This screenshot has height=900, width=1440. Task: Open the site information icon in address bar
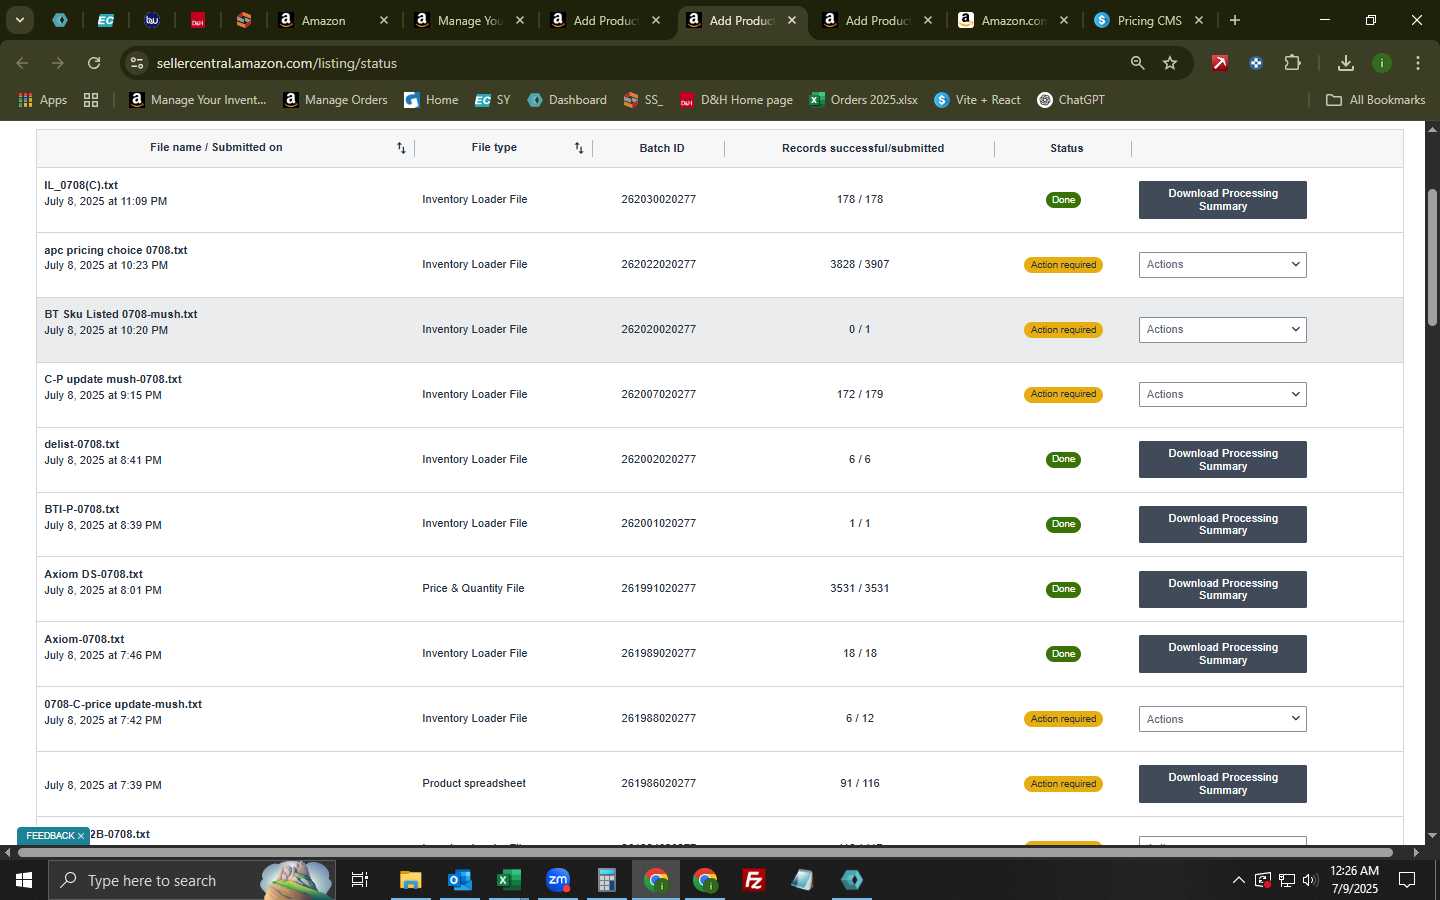click(x=137, y=63)
